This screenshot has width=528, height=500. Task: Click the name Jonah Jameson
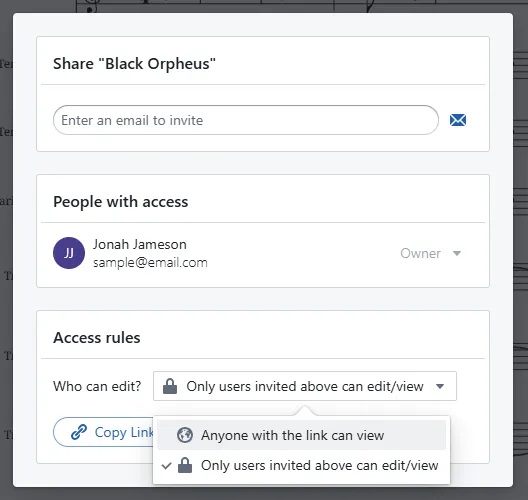pyautogui.click(x=140, y=244)
